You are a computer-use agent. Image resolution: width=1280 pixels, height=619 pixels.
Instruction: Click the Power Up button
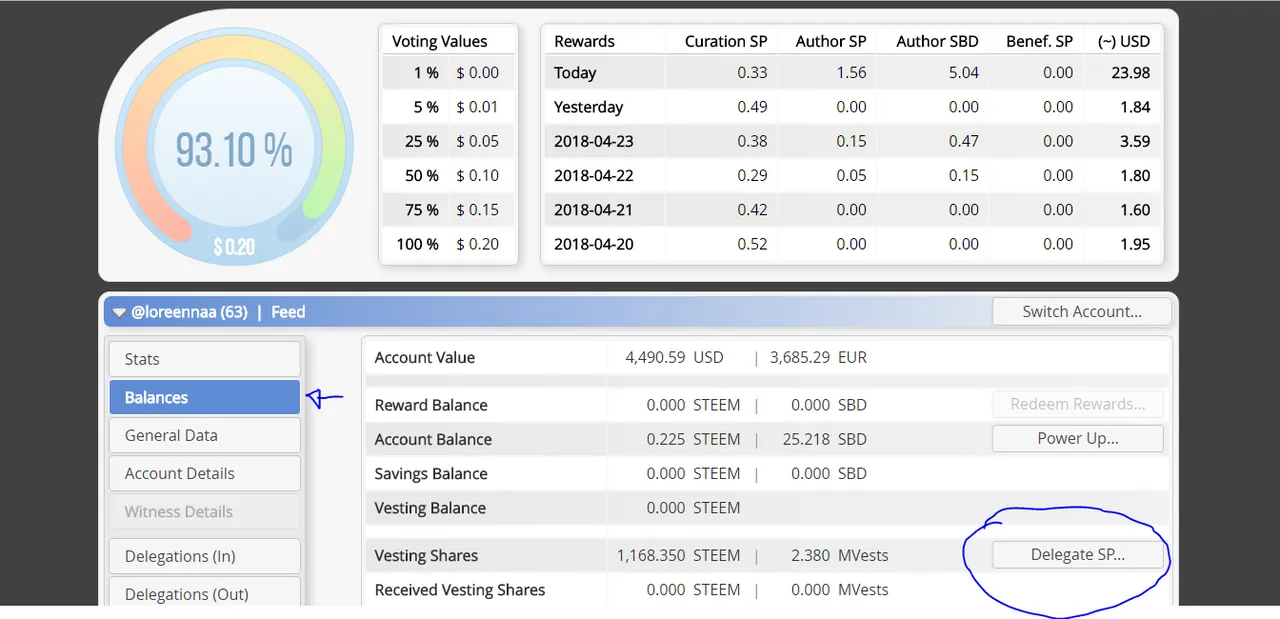1077,438
